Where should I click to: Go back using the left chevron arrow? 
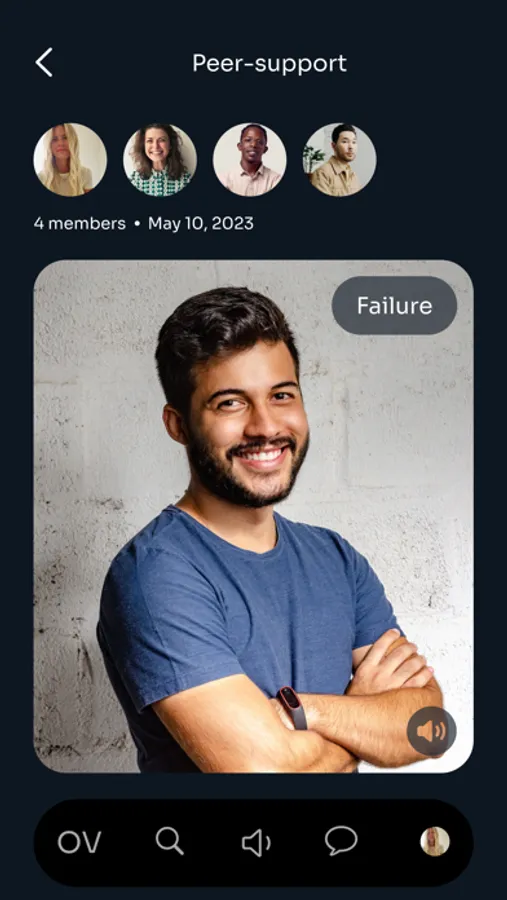44,63
